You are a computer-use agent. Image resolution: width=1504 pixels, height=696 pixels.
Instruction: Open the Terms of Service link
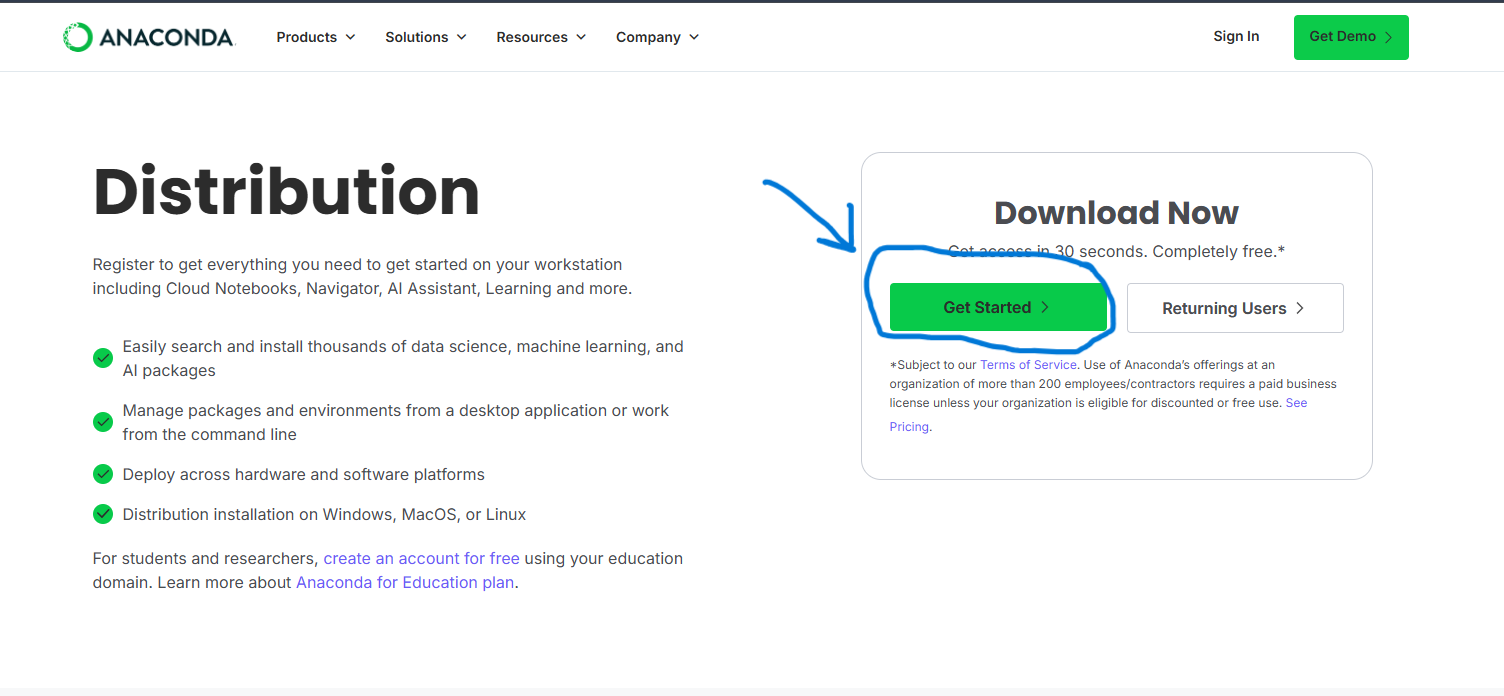(1028, 364)
